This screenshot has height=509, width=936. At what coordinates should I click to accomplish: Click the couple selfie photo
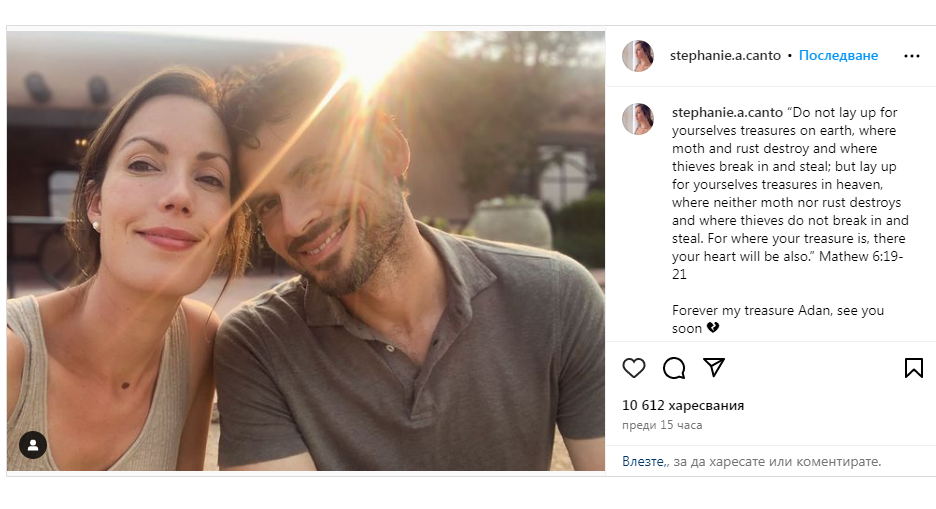pyautogui.click(x=305, y=250)
